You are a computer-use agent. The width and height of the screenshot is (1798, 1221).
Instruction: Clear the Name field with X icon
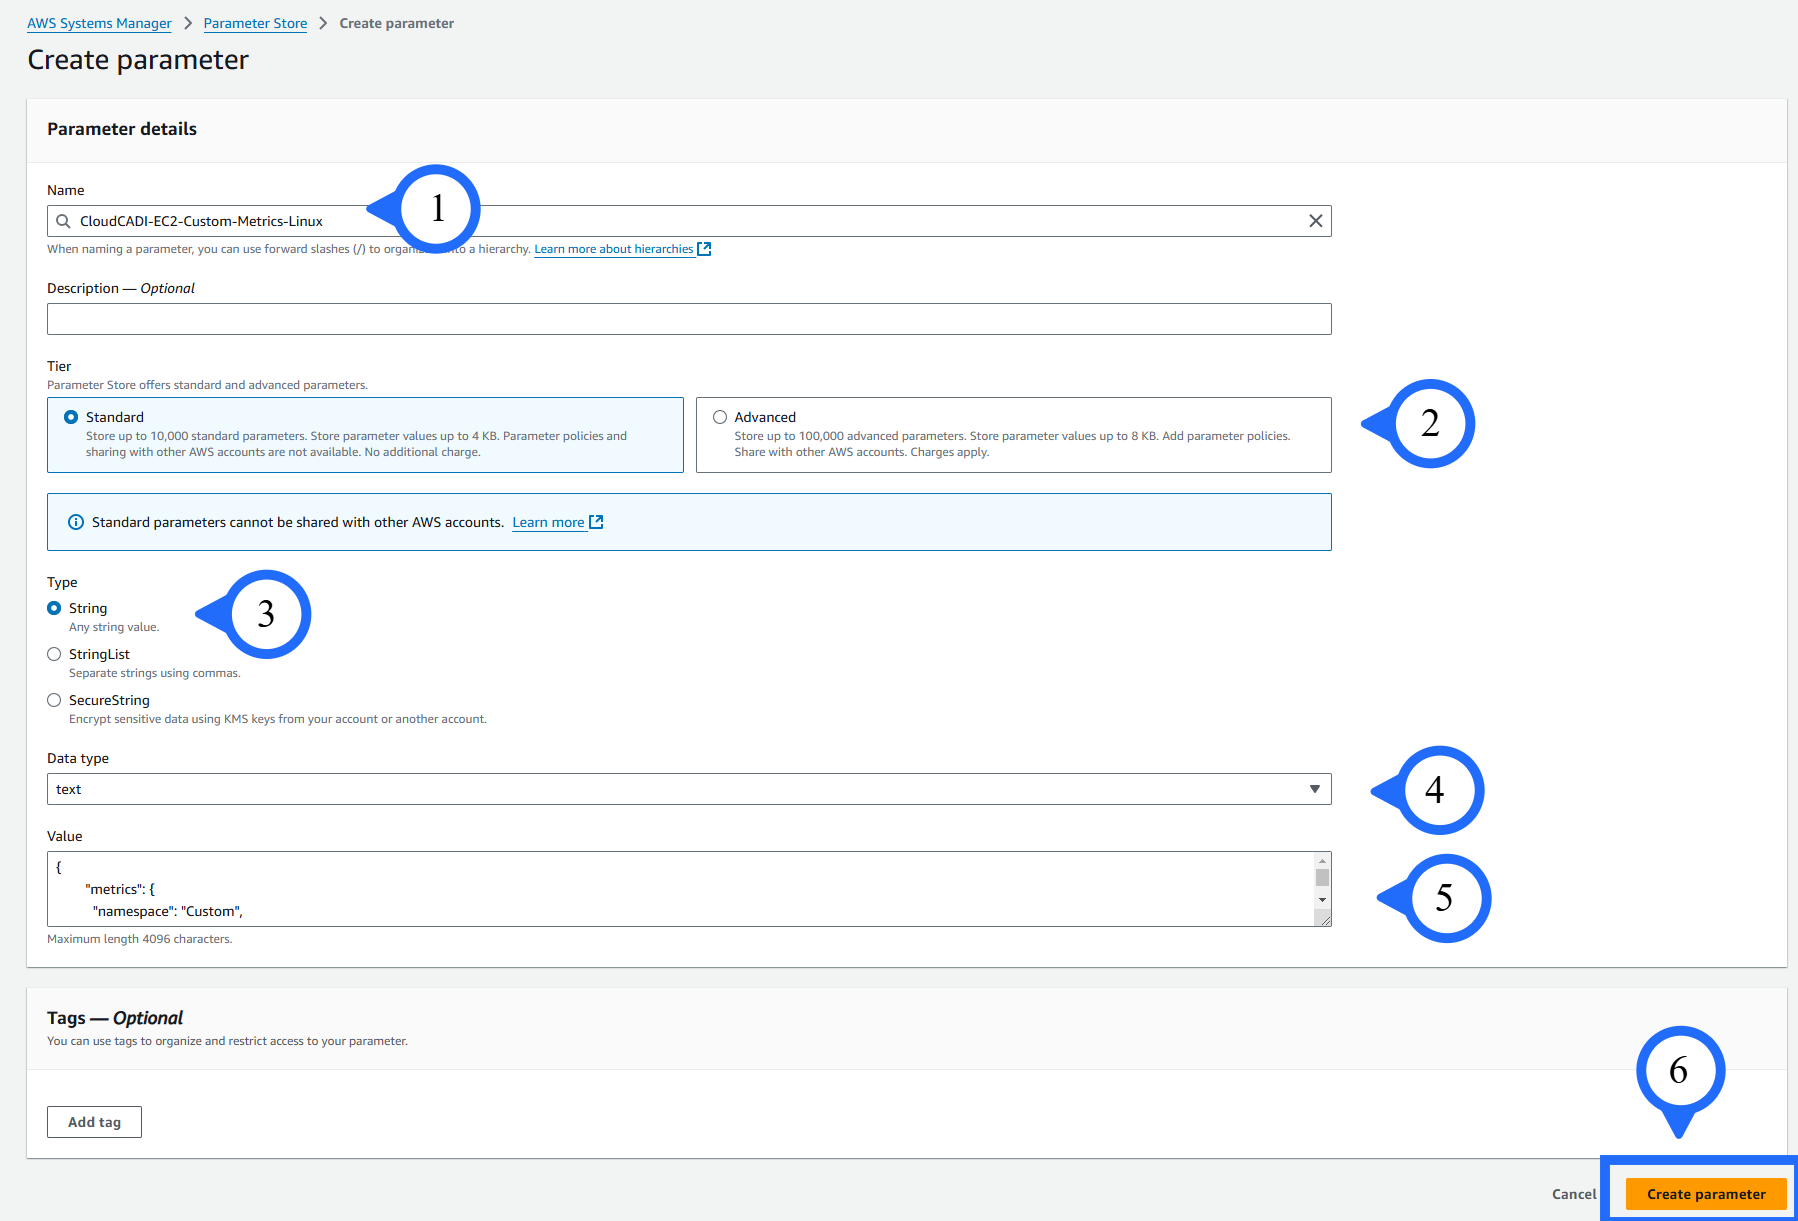pyautogui.click(x=1315, y=221)
